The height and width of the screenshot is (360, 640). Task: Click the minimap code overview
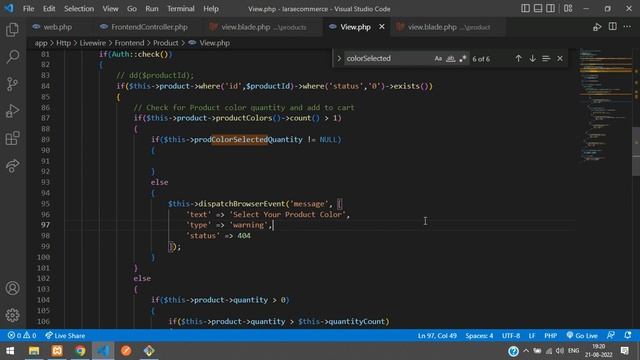[605, 106]
